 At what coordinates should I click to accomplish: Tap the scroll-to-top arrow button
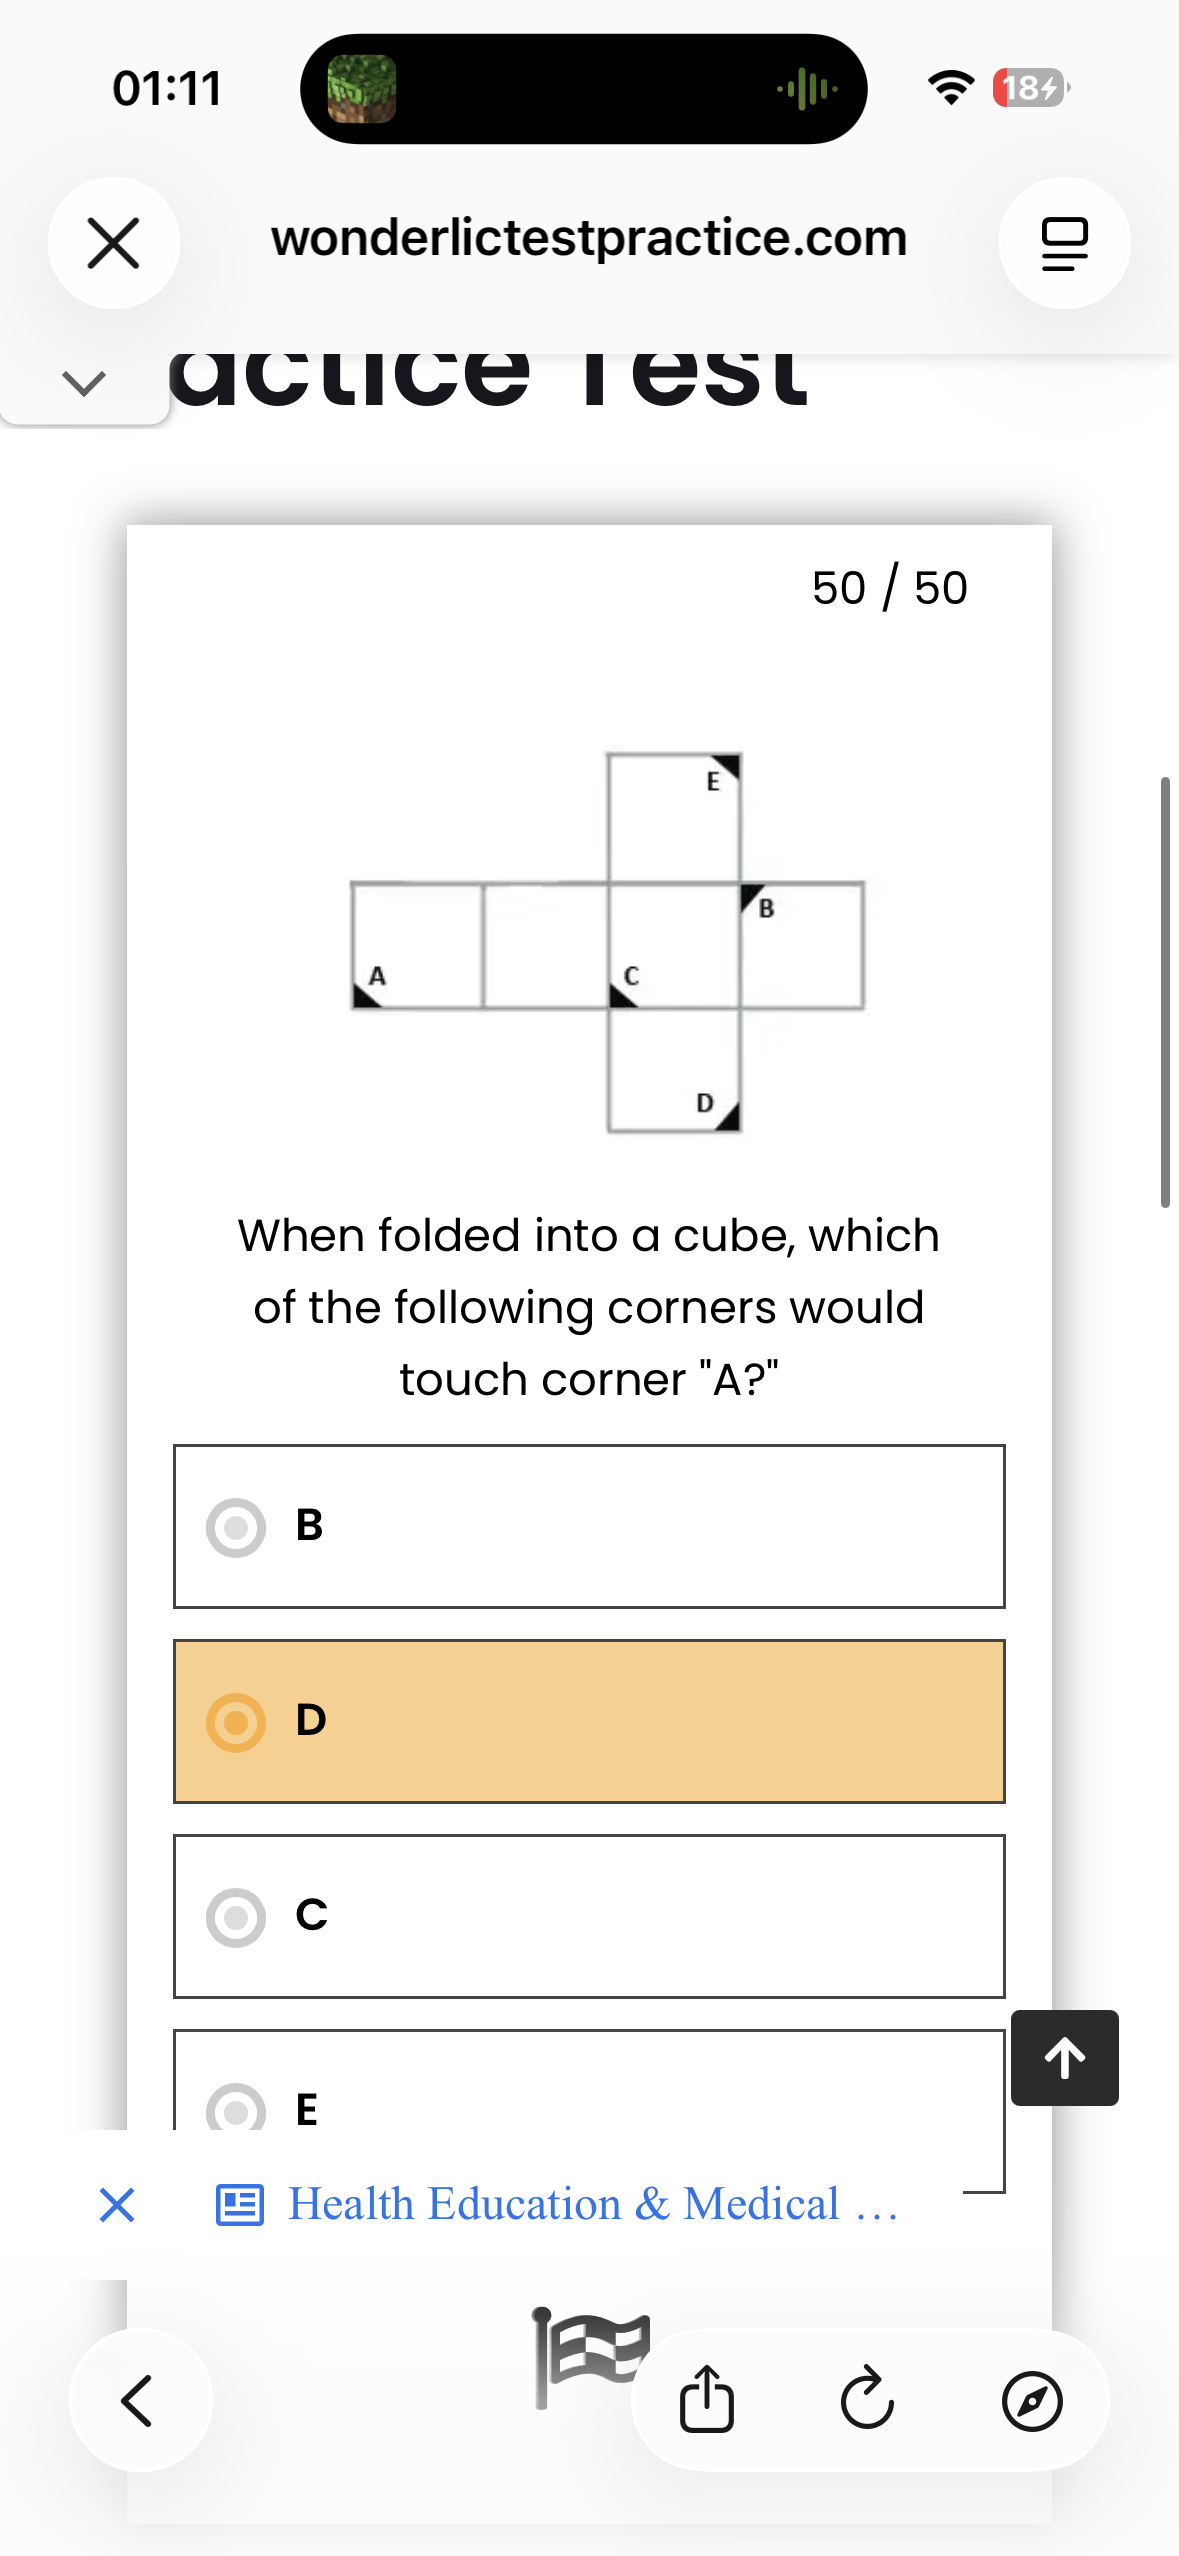click(x=1065, y=2058)
